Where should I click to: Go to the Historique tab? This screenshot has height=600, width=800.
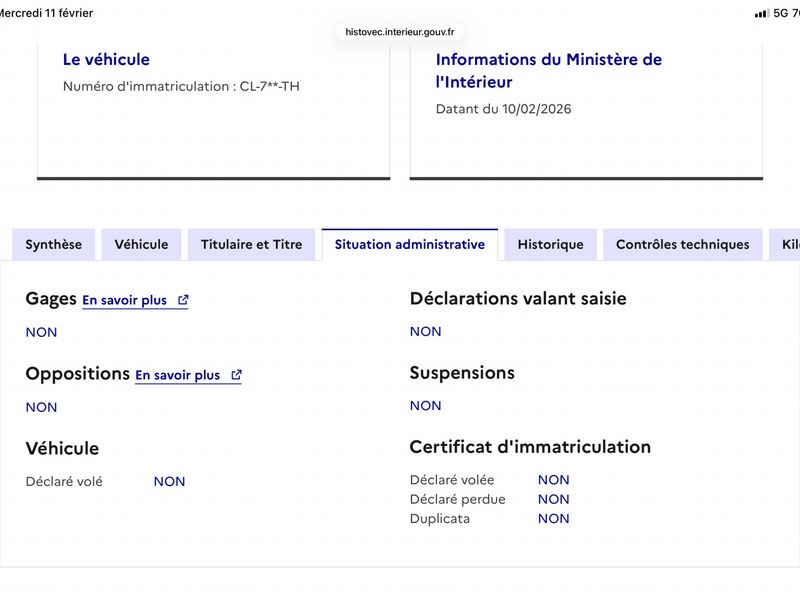click(x=550, y=245)
